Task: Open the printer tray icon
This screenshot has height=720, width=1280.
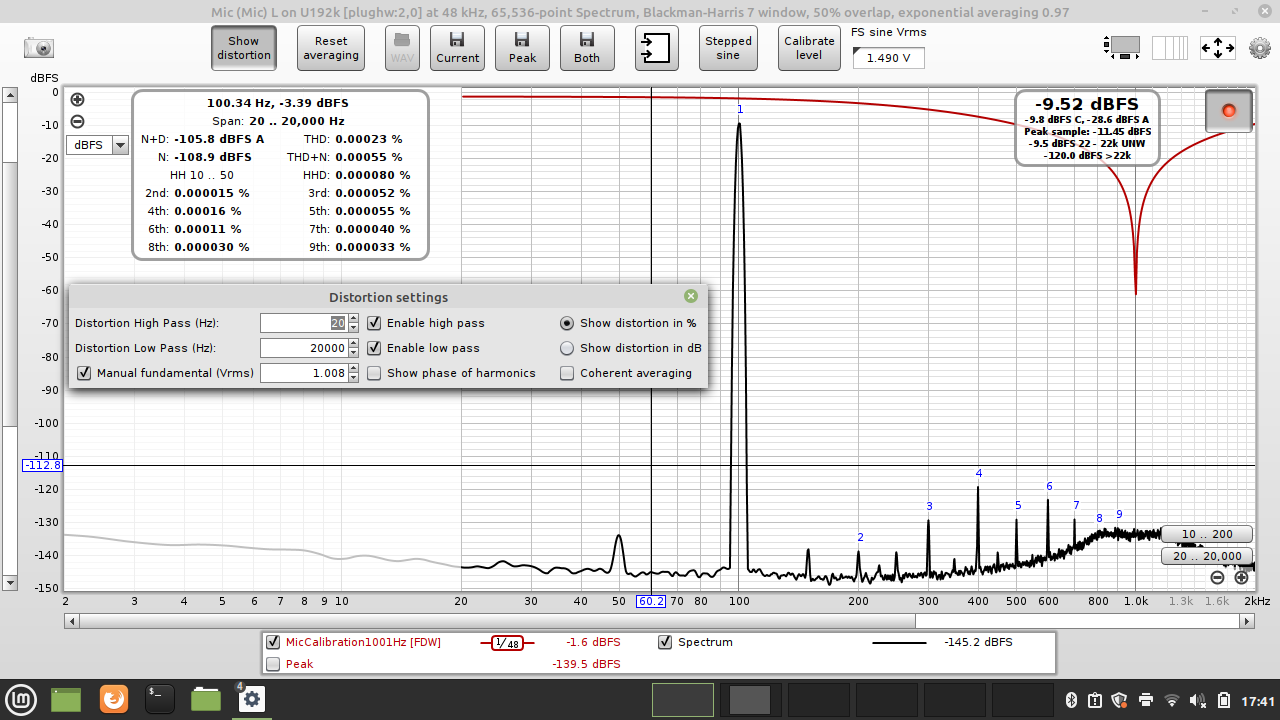Action: pyautogui.click(x=1146, y=700)
